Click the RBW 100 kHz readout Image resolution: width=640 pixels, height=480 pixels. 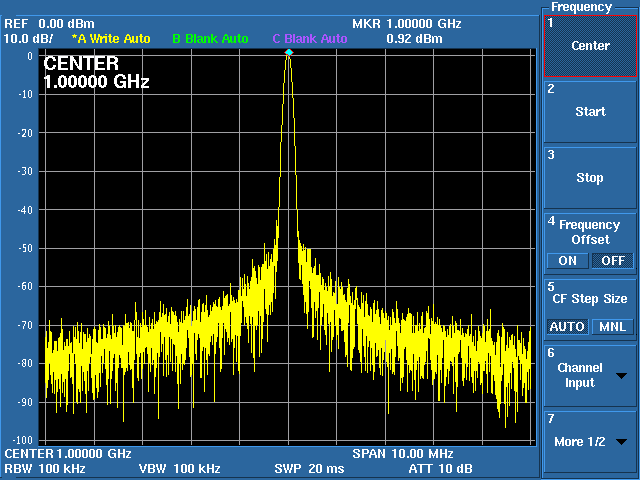[x=45, y=469]
